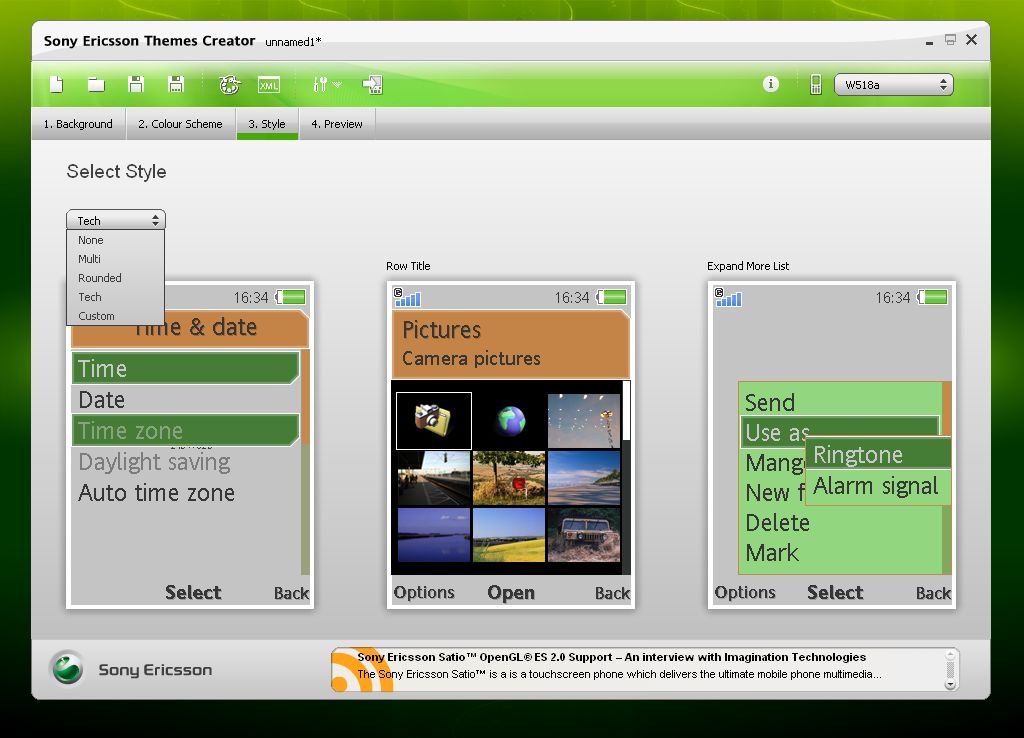Image resolution: width=1024 pixels, height=738 pixels.
Task: Click Select softkey in Expand More List preview
Action: click(835, 592)
